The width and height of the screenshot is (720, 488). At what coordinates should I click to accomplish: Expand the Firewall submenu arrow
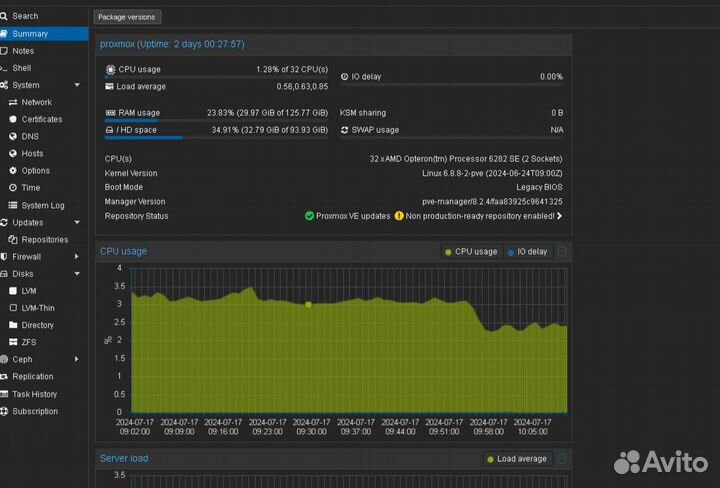(77, 257)
